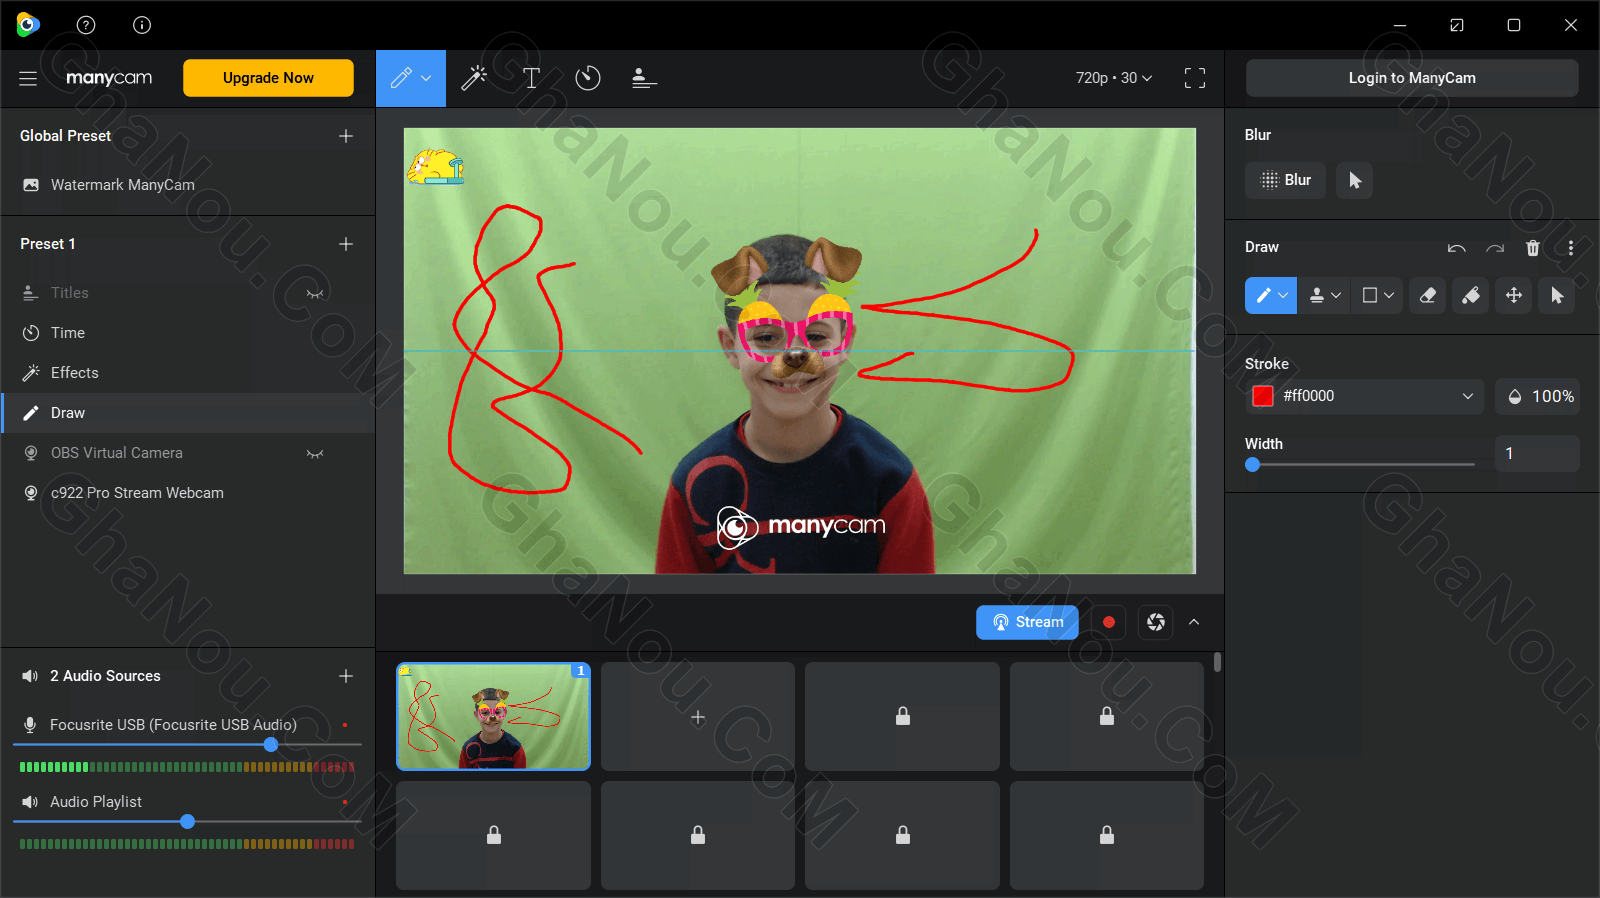Undo the last draw stroke
This screenshot has height=898, width=1600.
click(x=1457, y=248)
